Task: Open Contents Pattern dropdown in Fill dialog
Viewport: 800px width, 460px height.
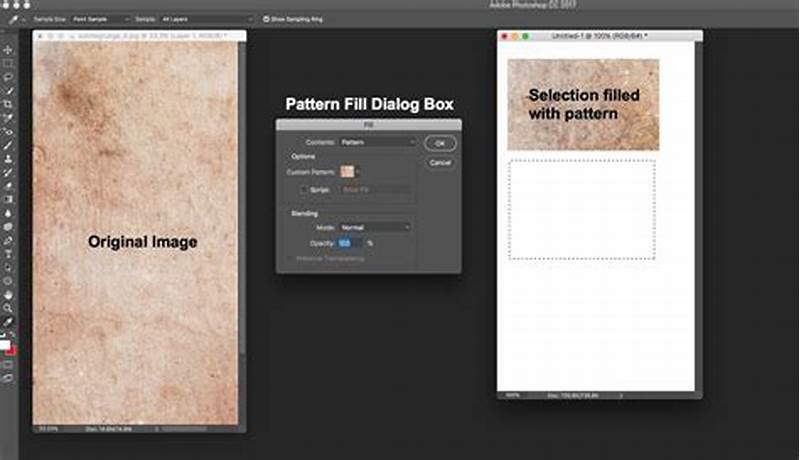Action: 378,142
